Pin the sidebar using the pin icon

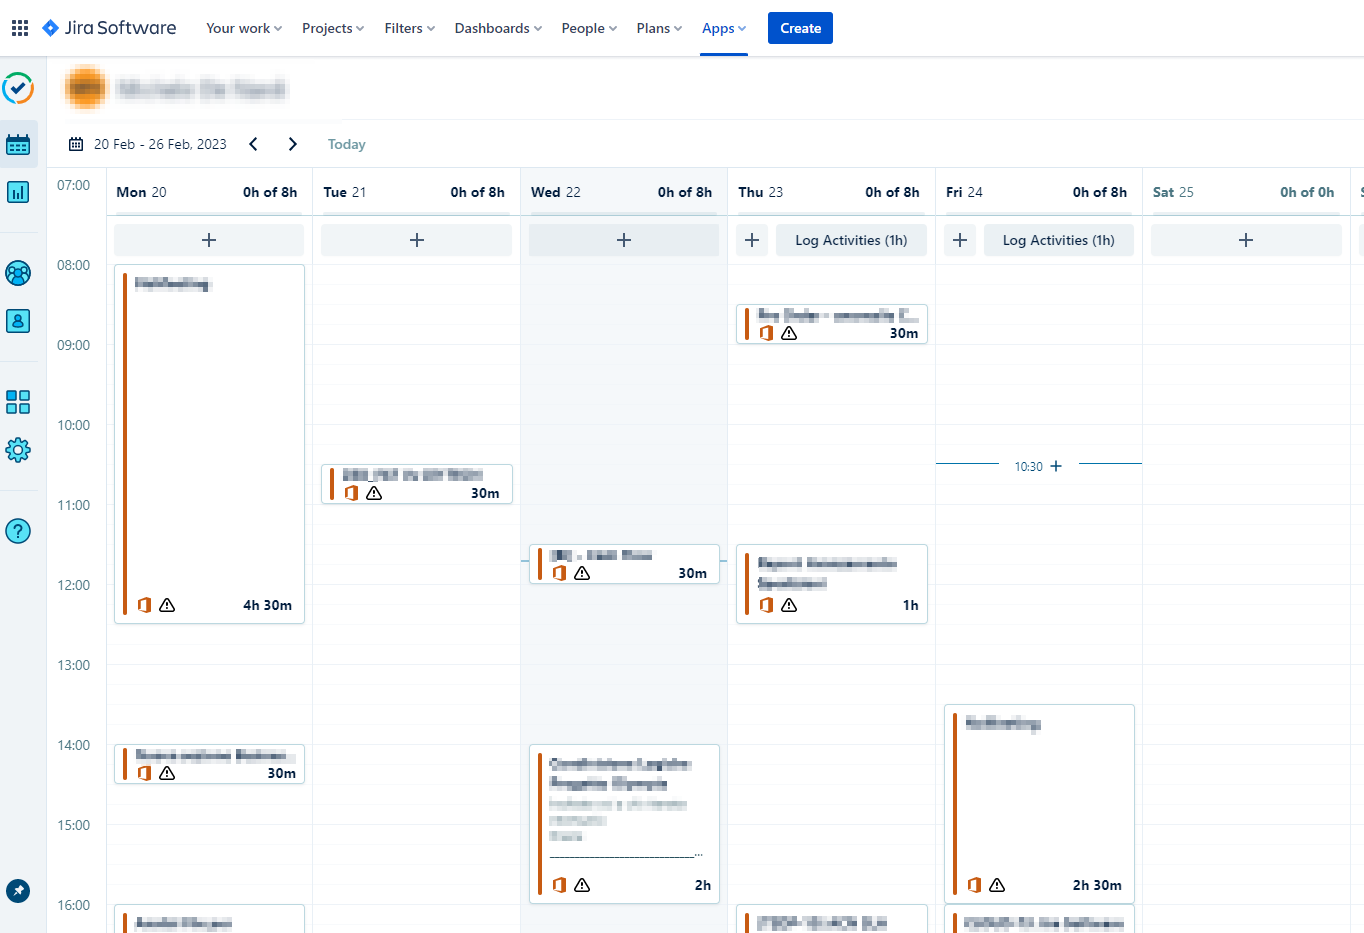(18, 891)
